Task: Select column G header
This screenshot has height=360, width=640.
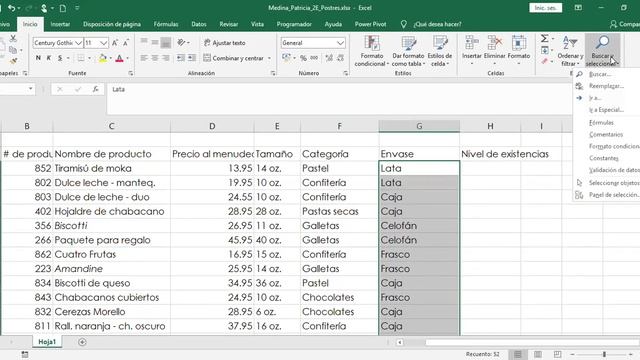Action: click(x=419, y=126)
